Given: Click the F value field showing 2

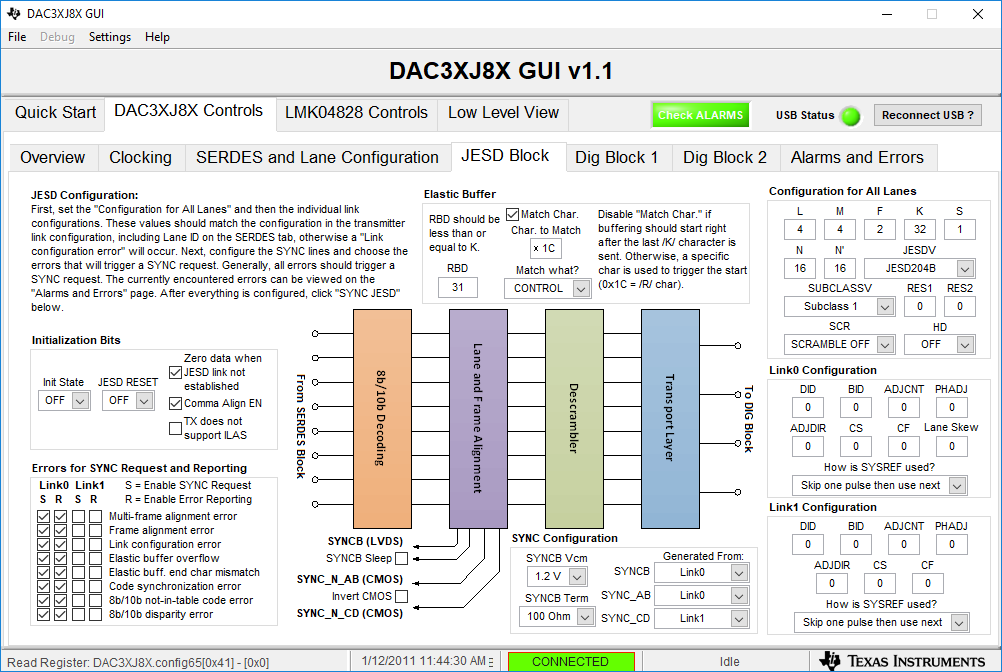Looking at the screenshot, I should click(879, 229).
